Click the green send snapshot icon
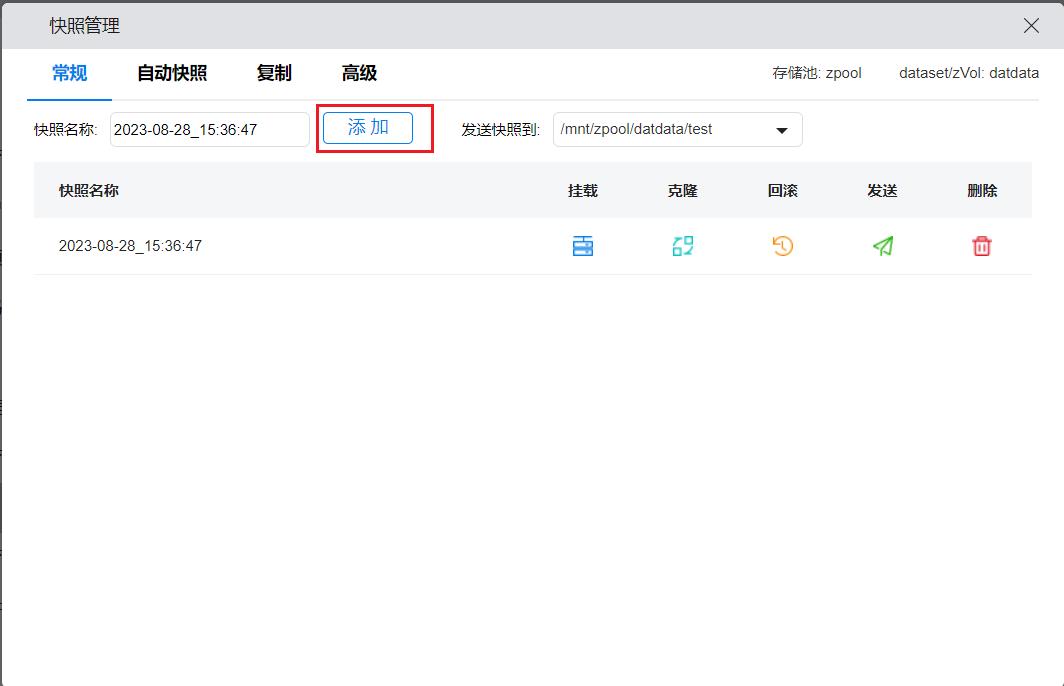 pos(882,246)
